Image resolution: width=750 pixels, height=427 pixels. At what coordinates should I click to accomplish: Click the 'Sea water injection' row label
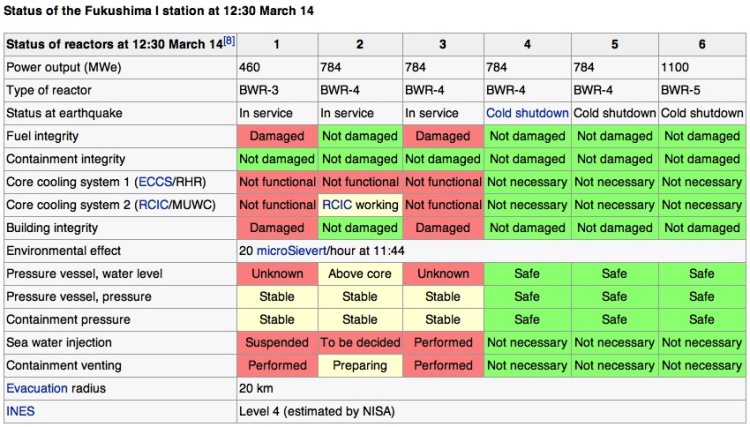pyautogui.click(x=59, y=343)
